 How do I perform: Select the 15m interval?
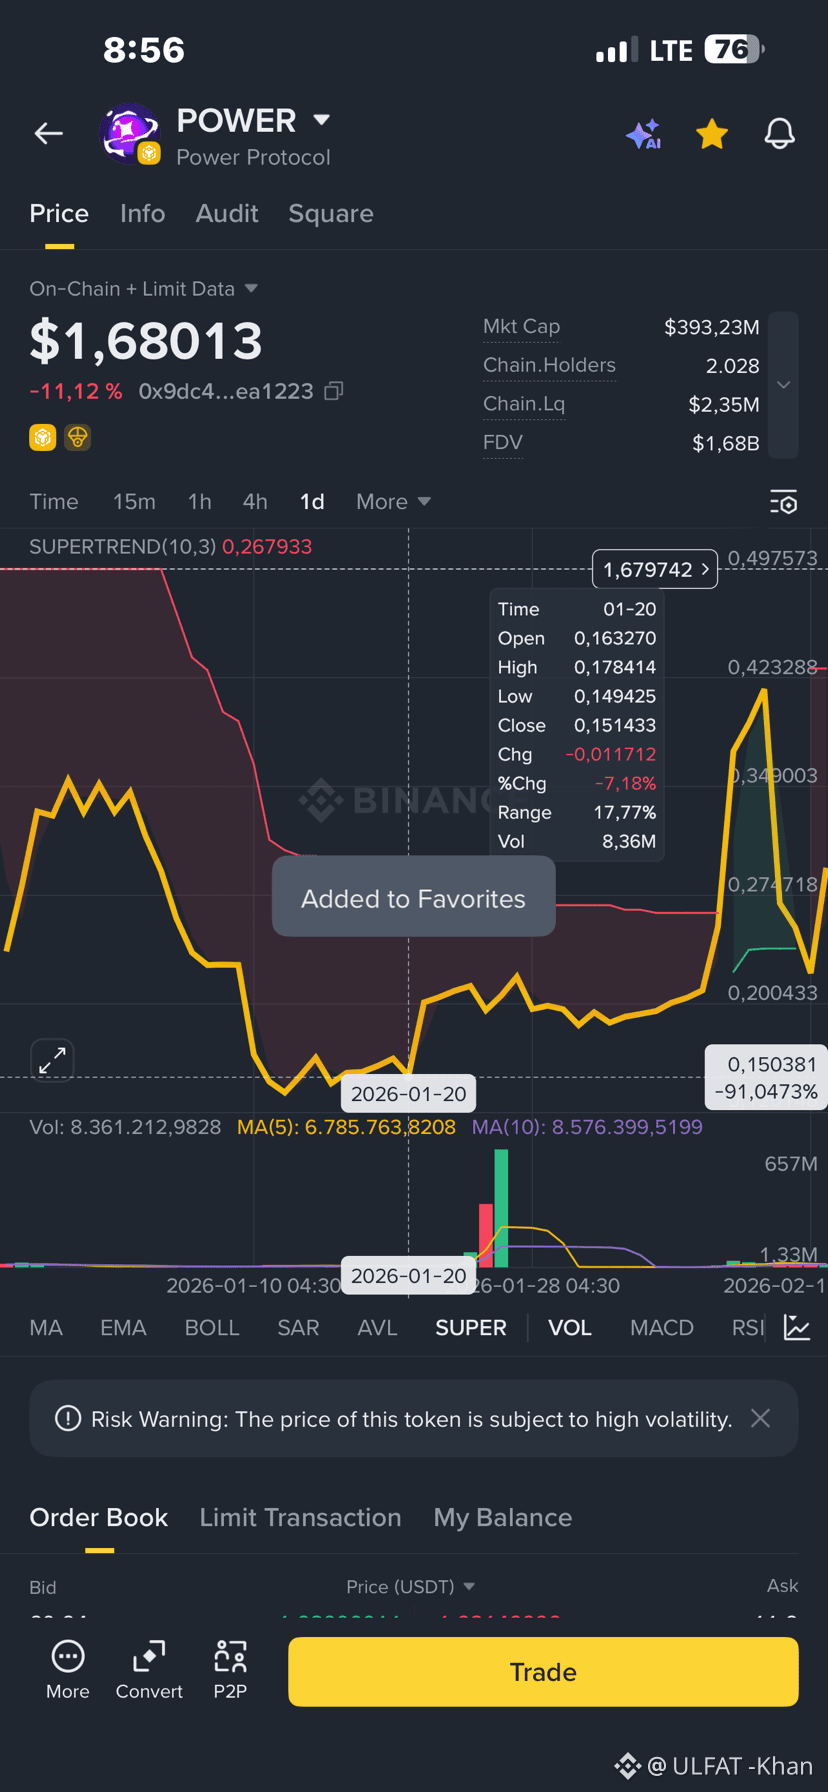point(134,502)
